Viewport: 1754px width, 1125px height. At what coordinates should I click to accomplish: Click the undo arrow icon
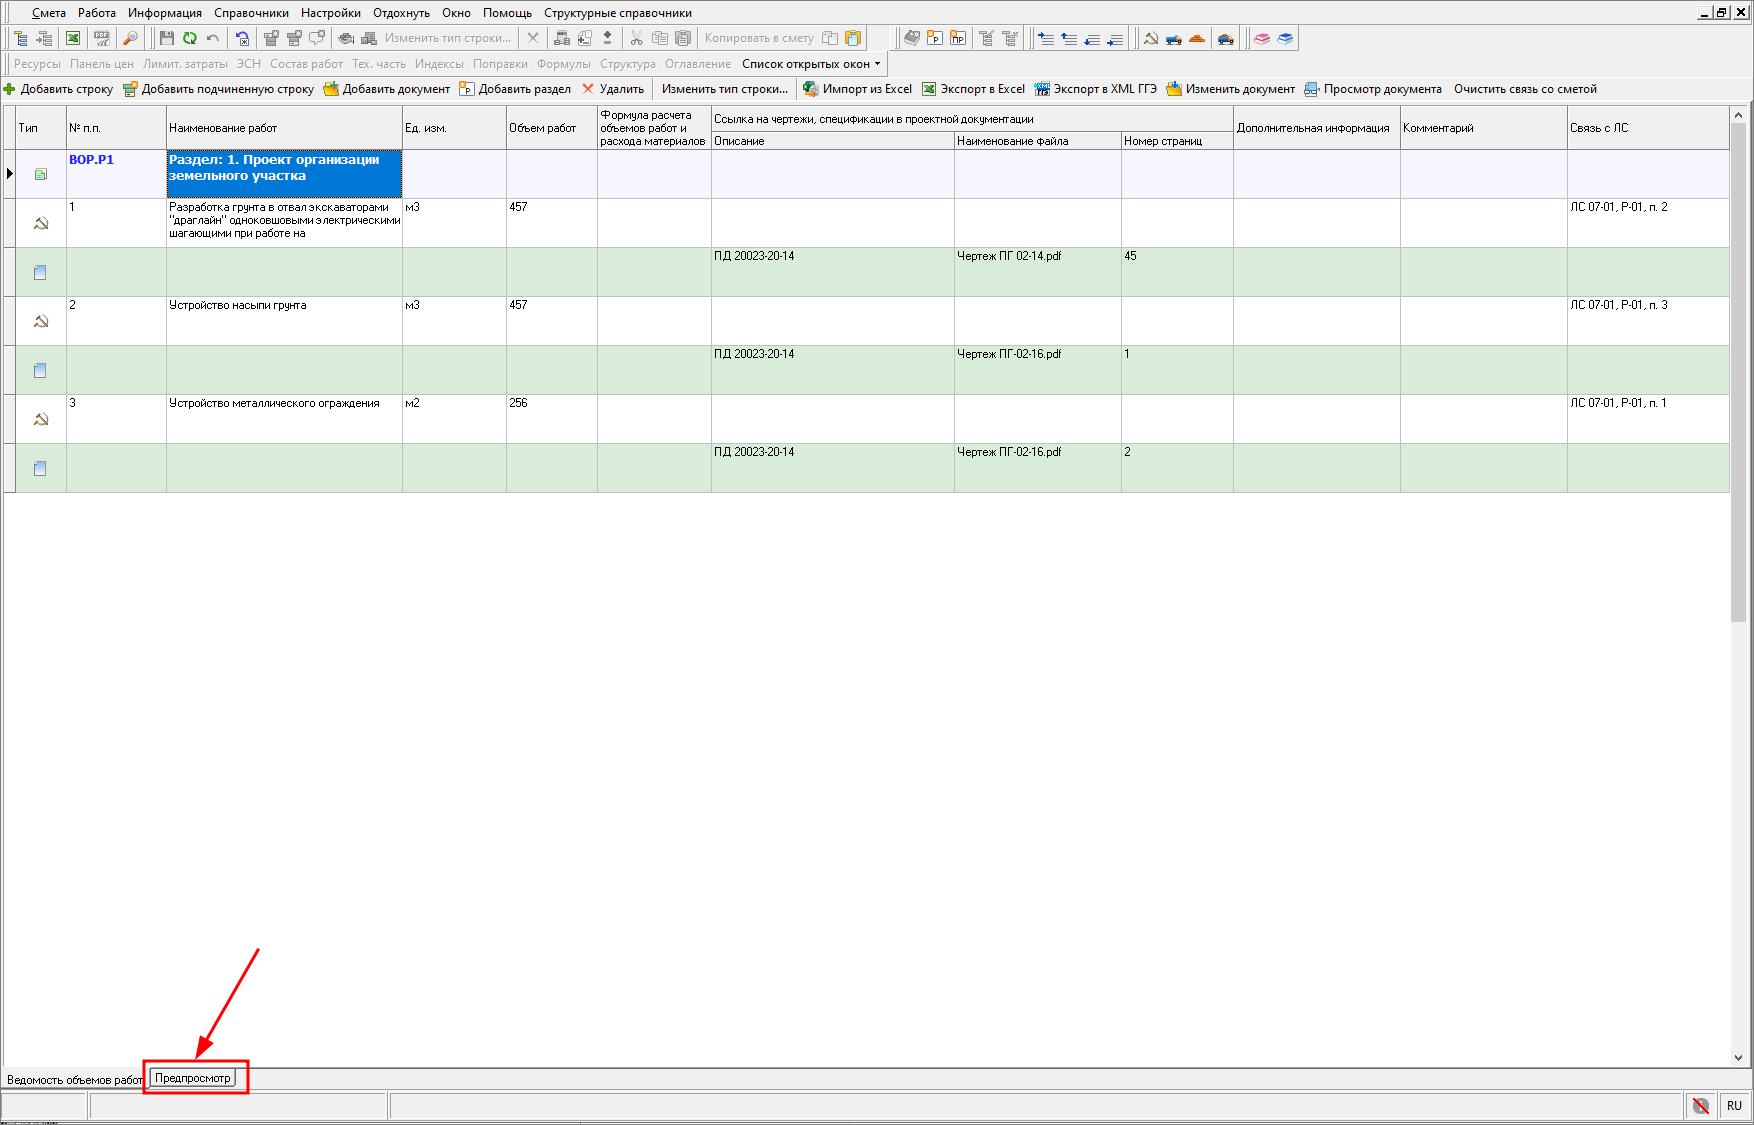(213, 38)
